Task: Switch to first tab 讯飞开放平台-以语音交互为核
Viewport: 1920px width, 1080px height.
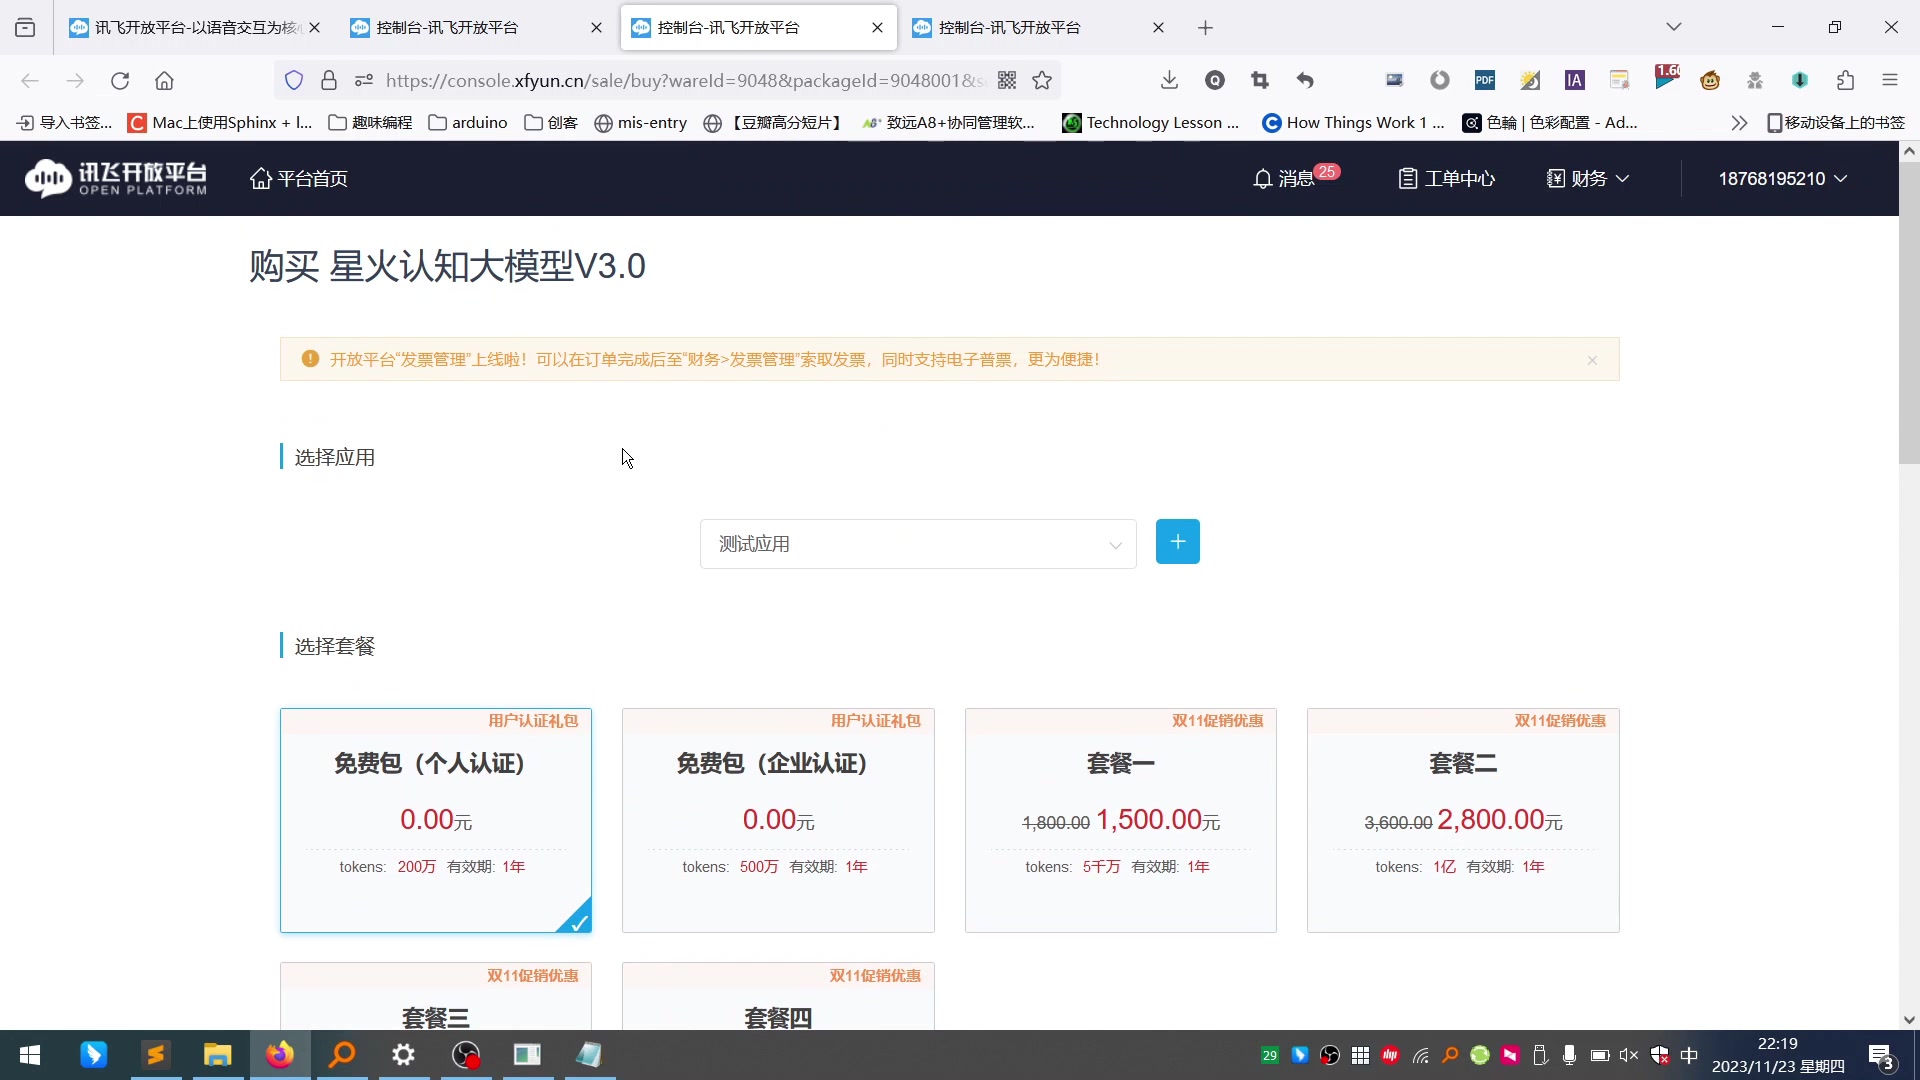Action: (195, 28)
